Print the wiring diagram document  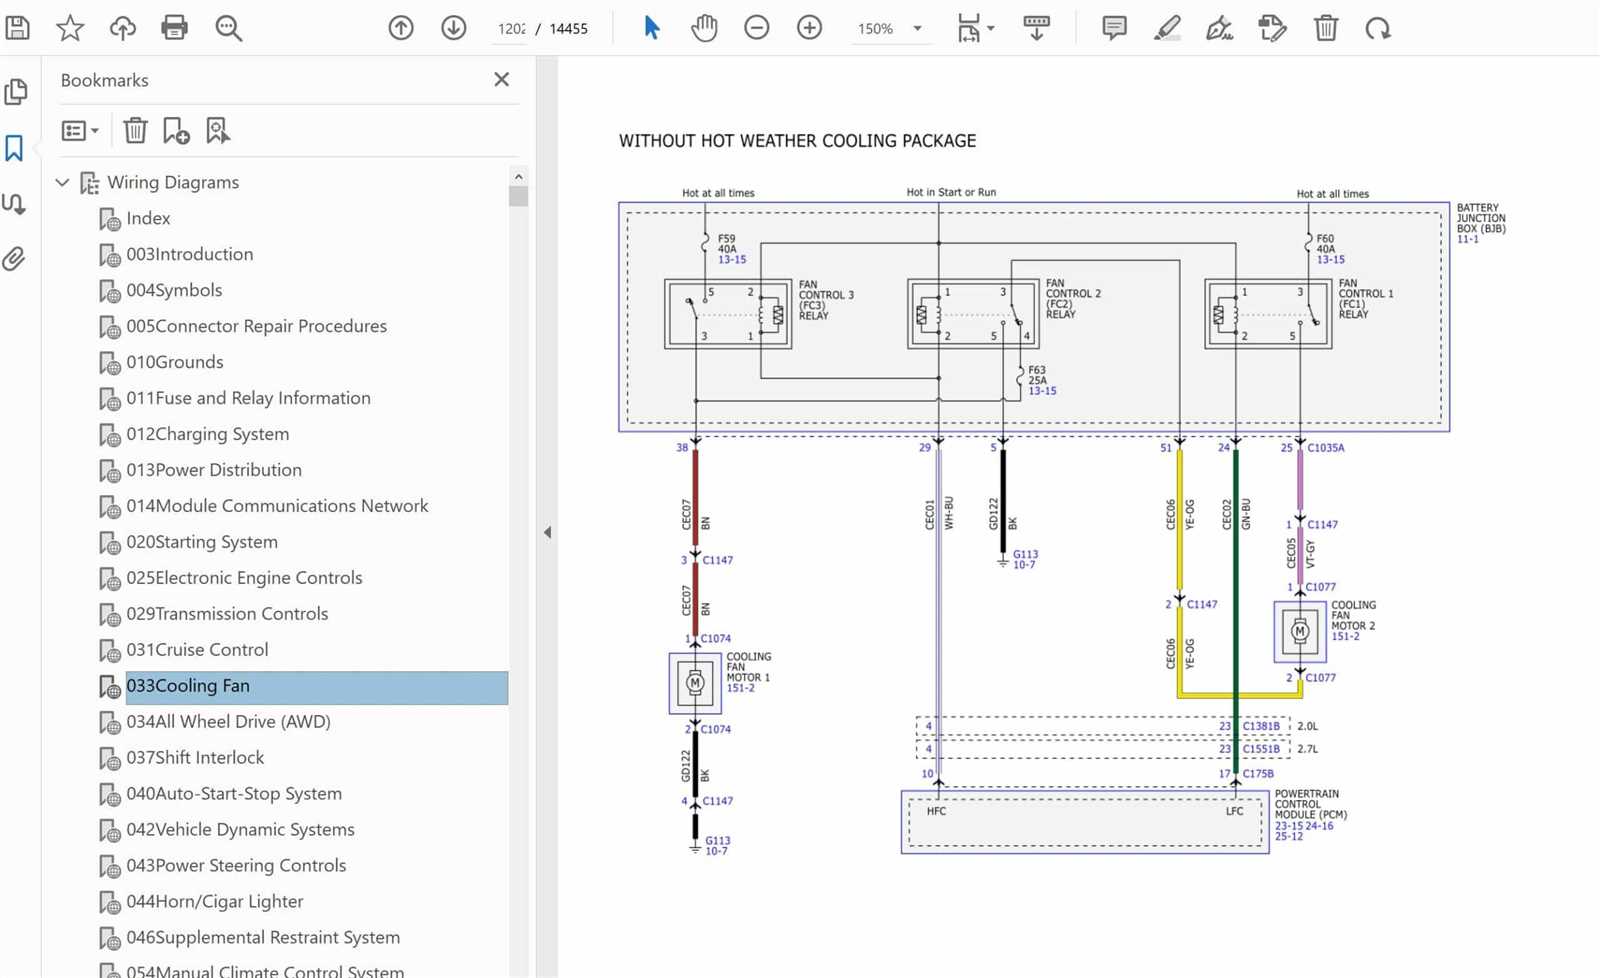pyautogui.click(x=175, y=28)
